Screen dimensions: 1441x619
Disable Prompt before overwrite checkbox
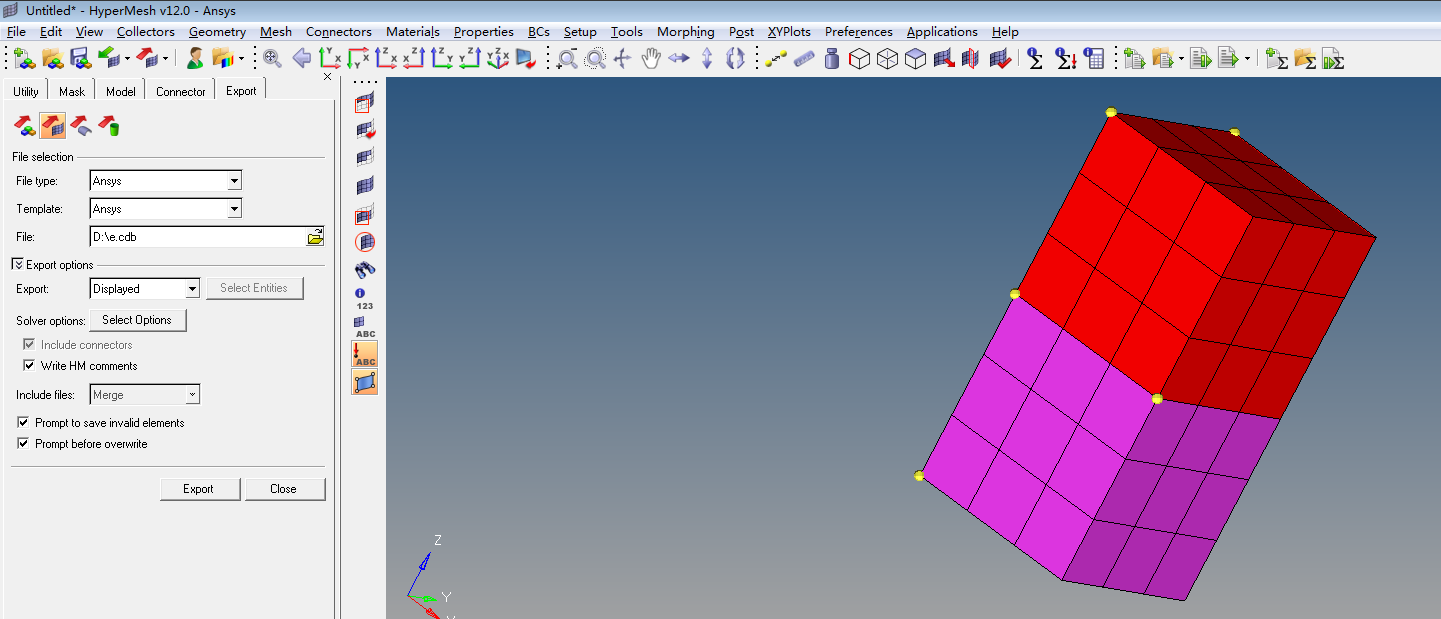point(24,444)
